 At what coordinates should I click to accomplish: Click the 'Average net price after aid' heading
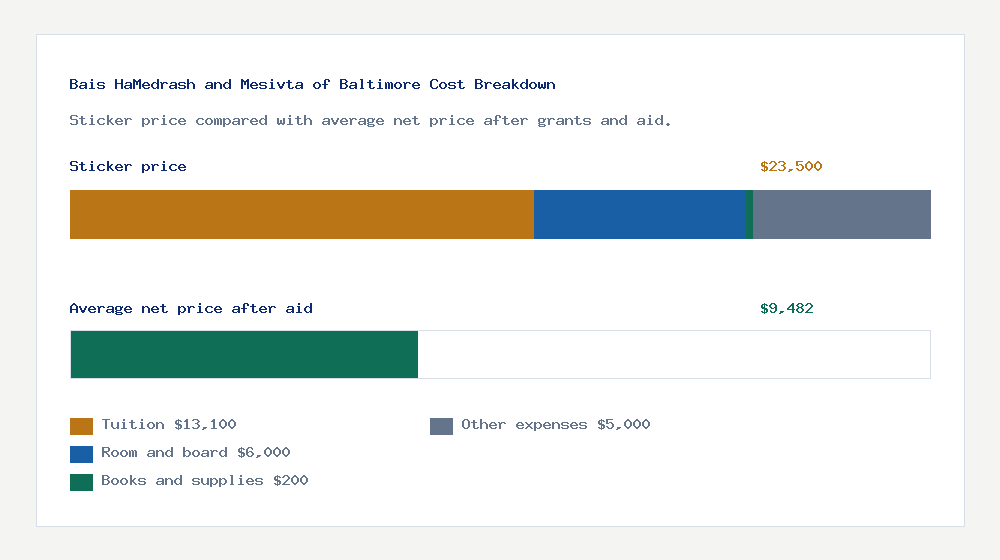(191, 309)
